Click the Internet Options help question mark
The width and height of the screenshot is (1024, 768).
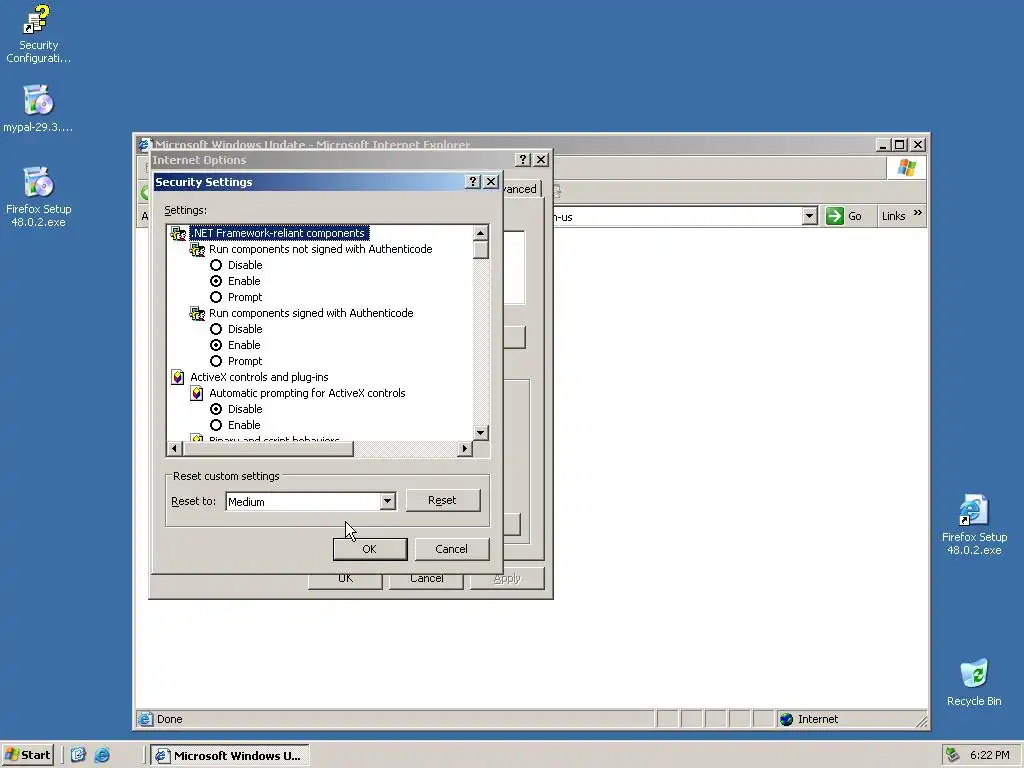pyautogui.click(x=522, y=159)
